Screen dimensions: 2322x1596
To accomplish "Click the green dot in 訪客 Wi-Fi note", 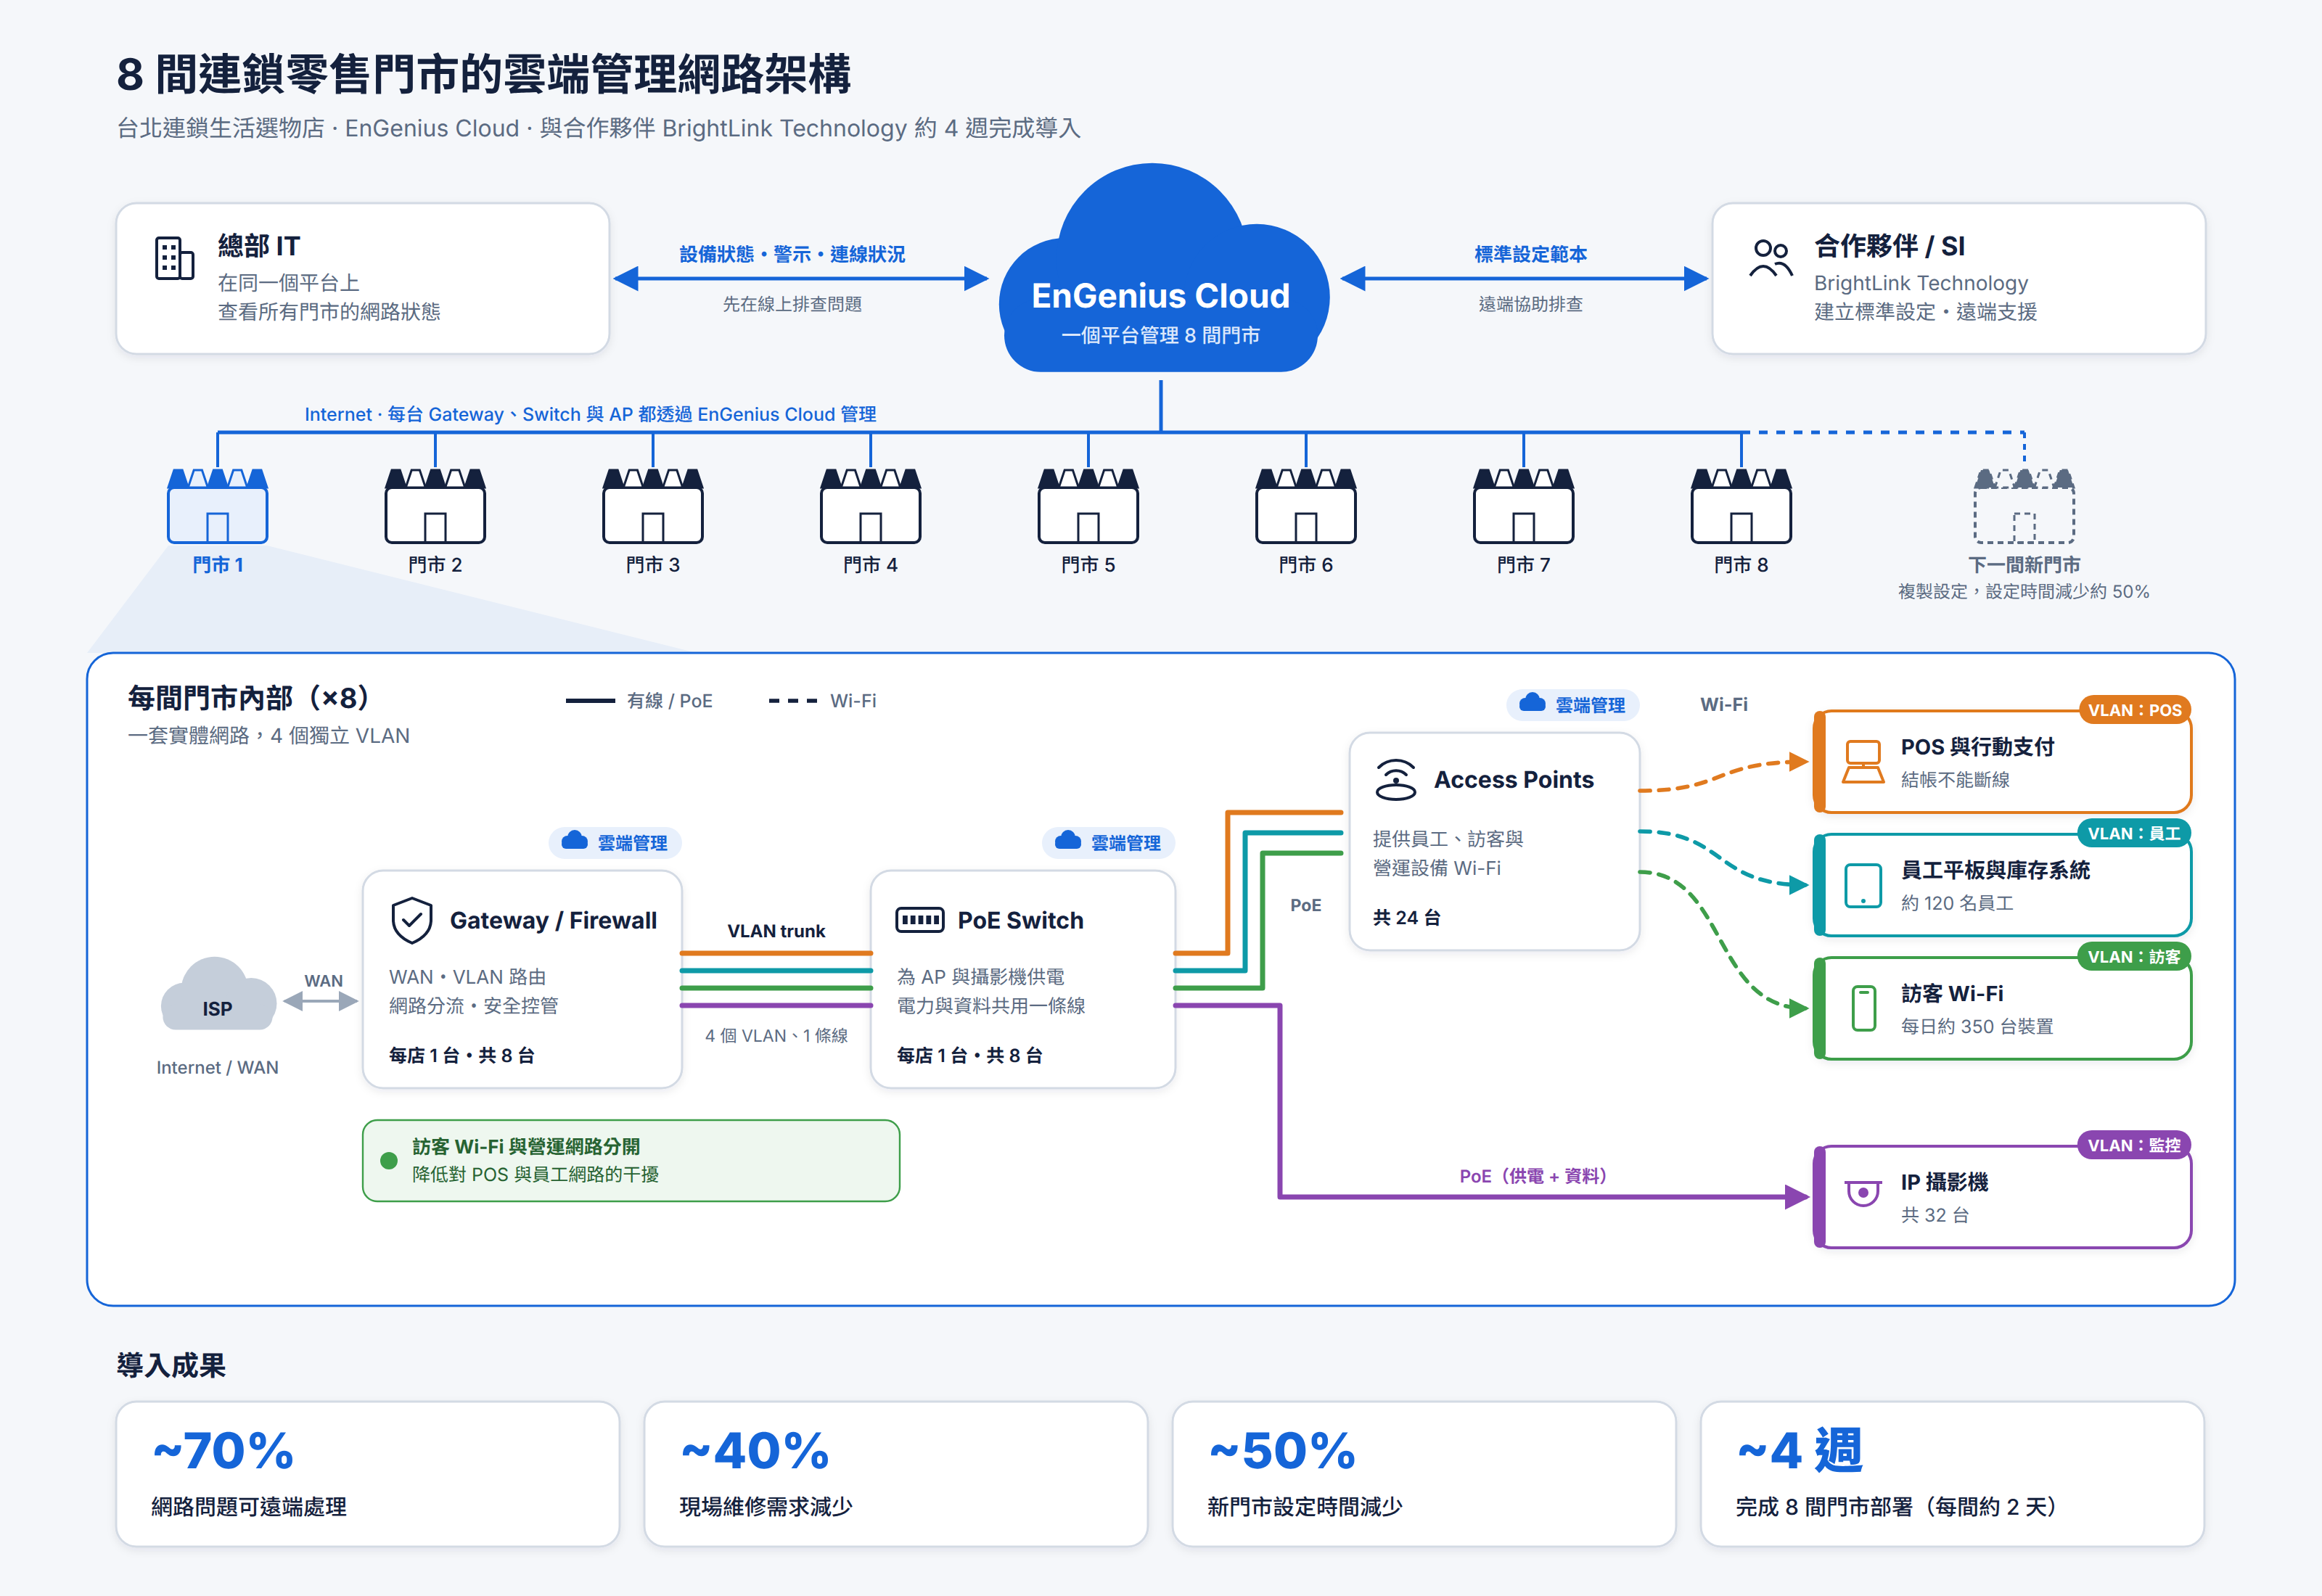I will [389, 1160].
